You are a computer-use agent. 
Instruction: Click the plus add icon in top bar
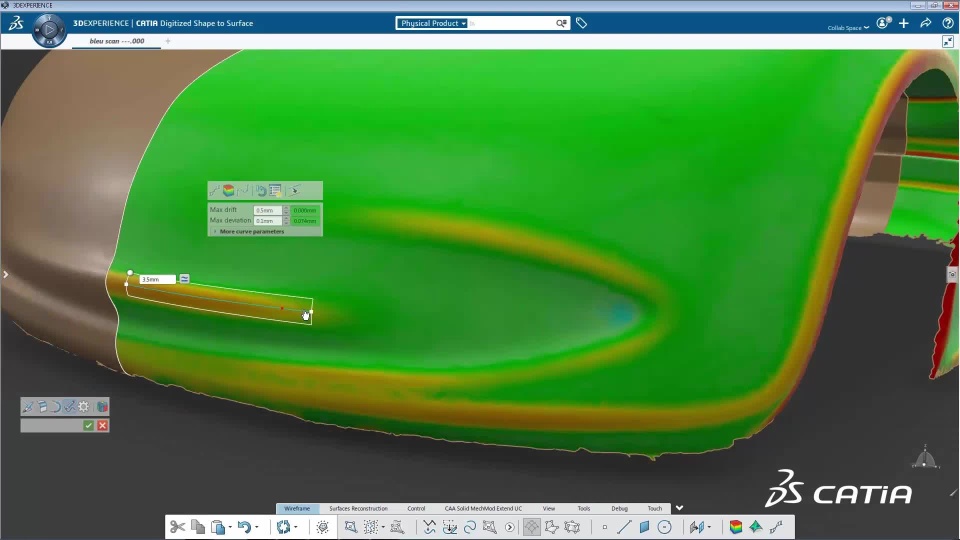click(x=904, y=23)
